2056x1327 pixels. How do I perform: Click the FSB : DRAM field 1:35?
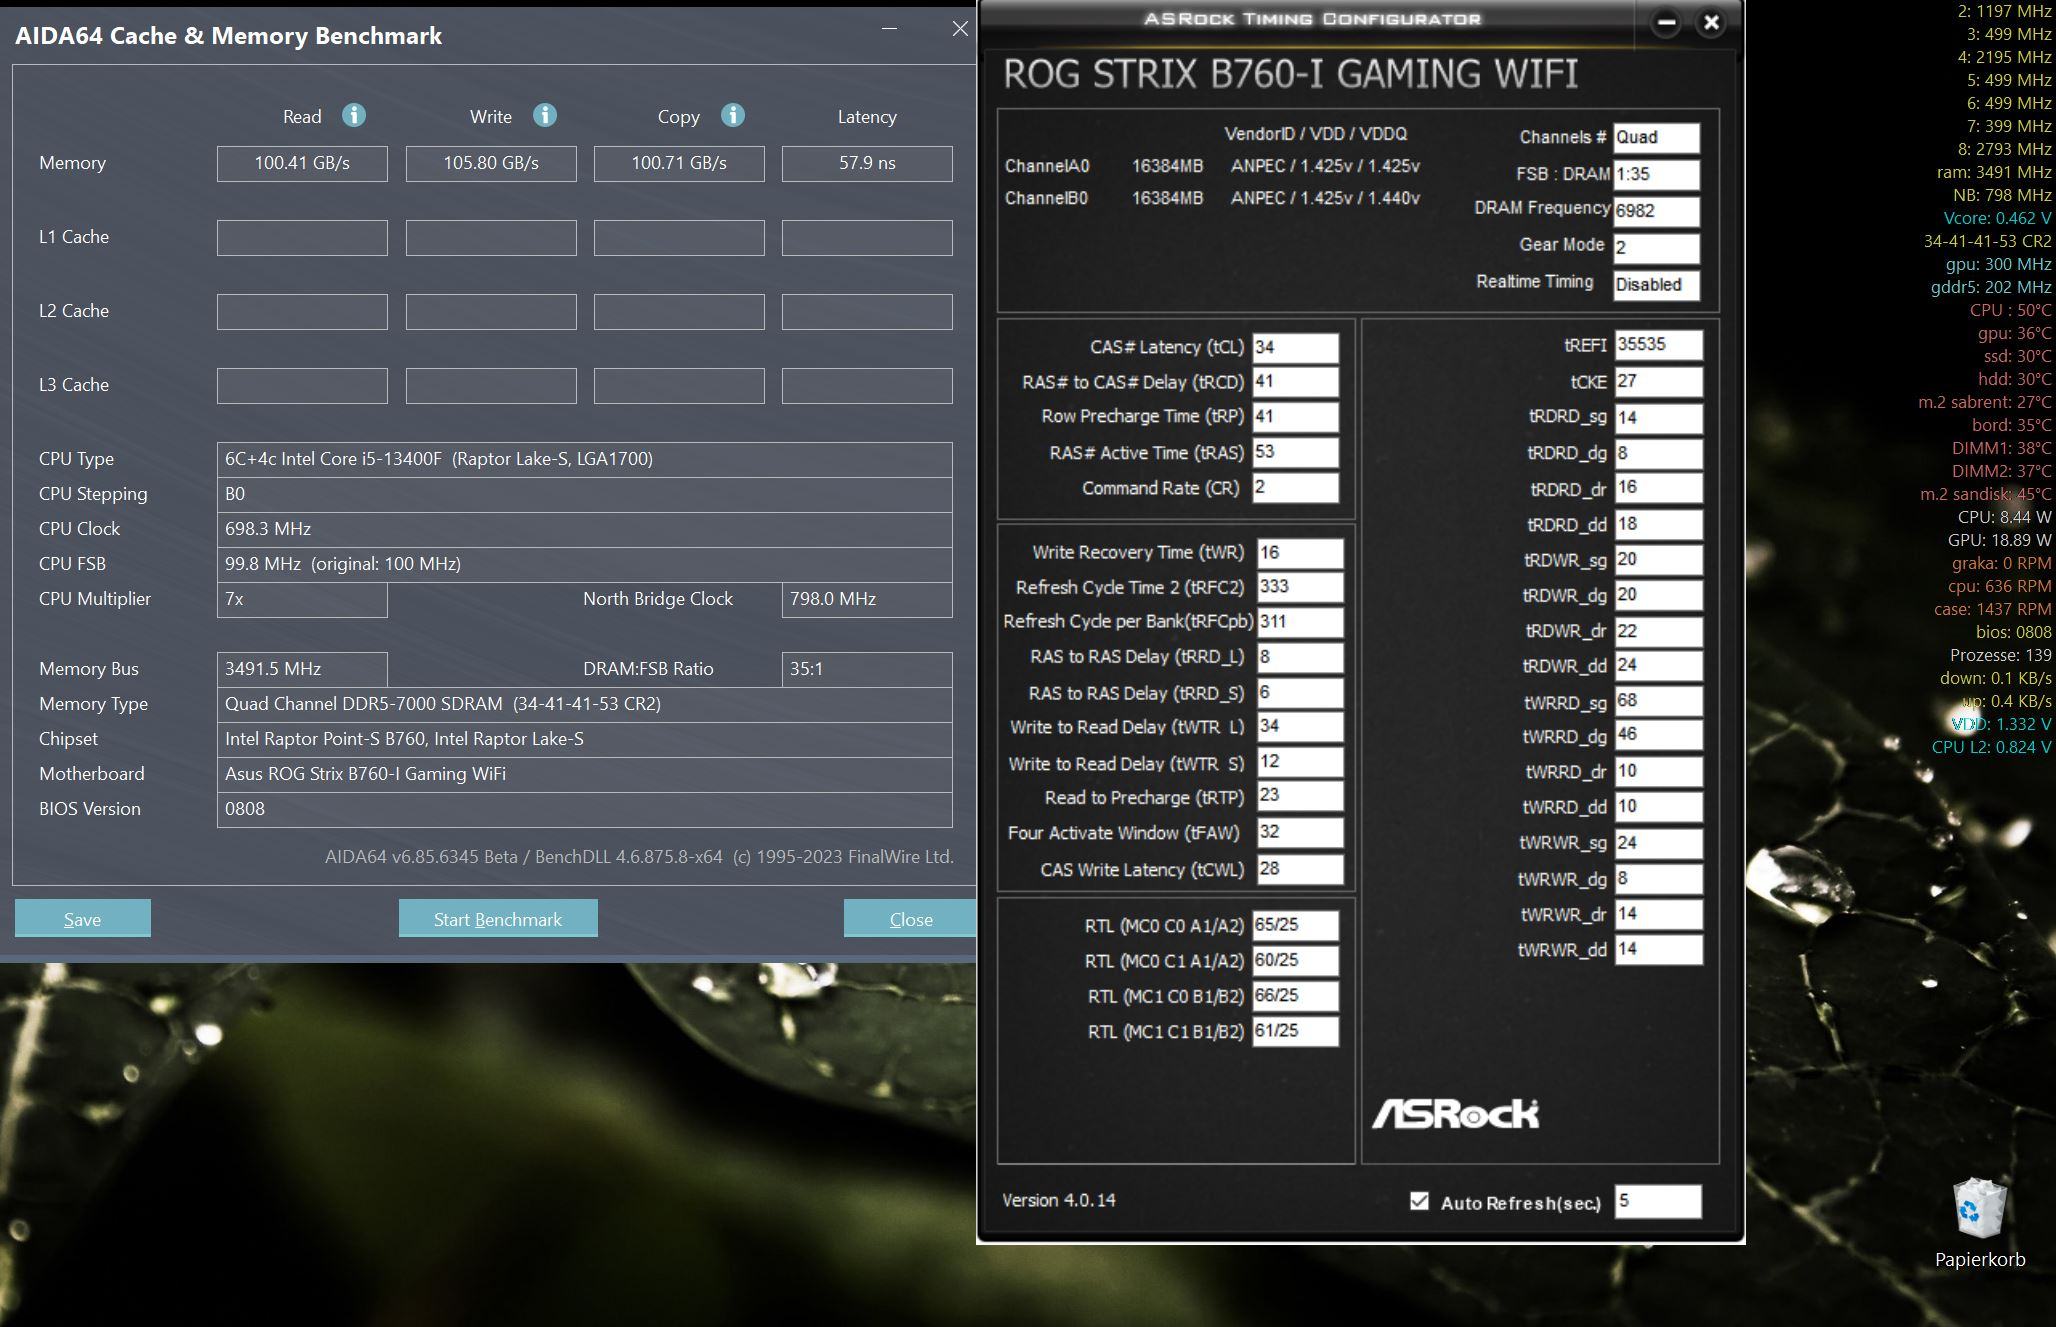1656,174
